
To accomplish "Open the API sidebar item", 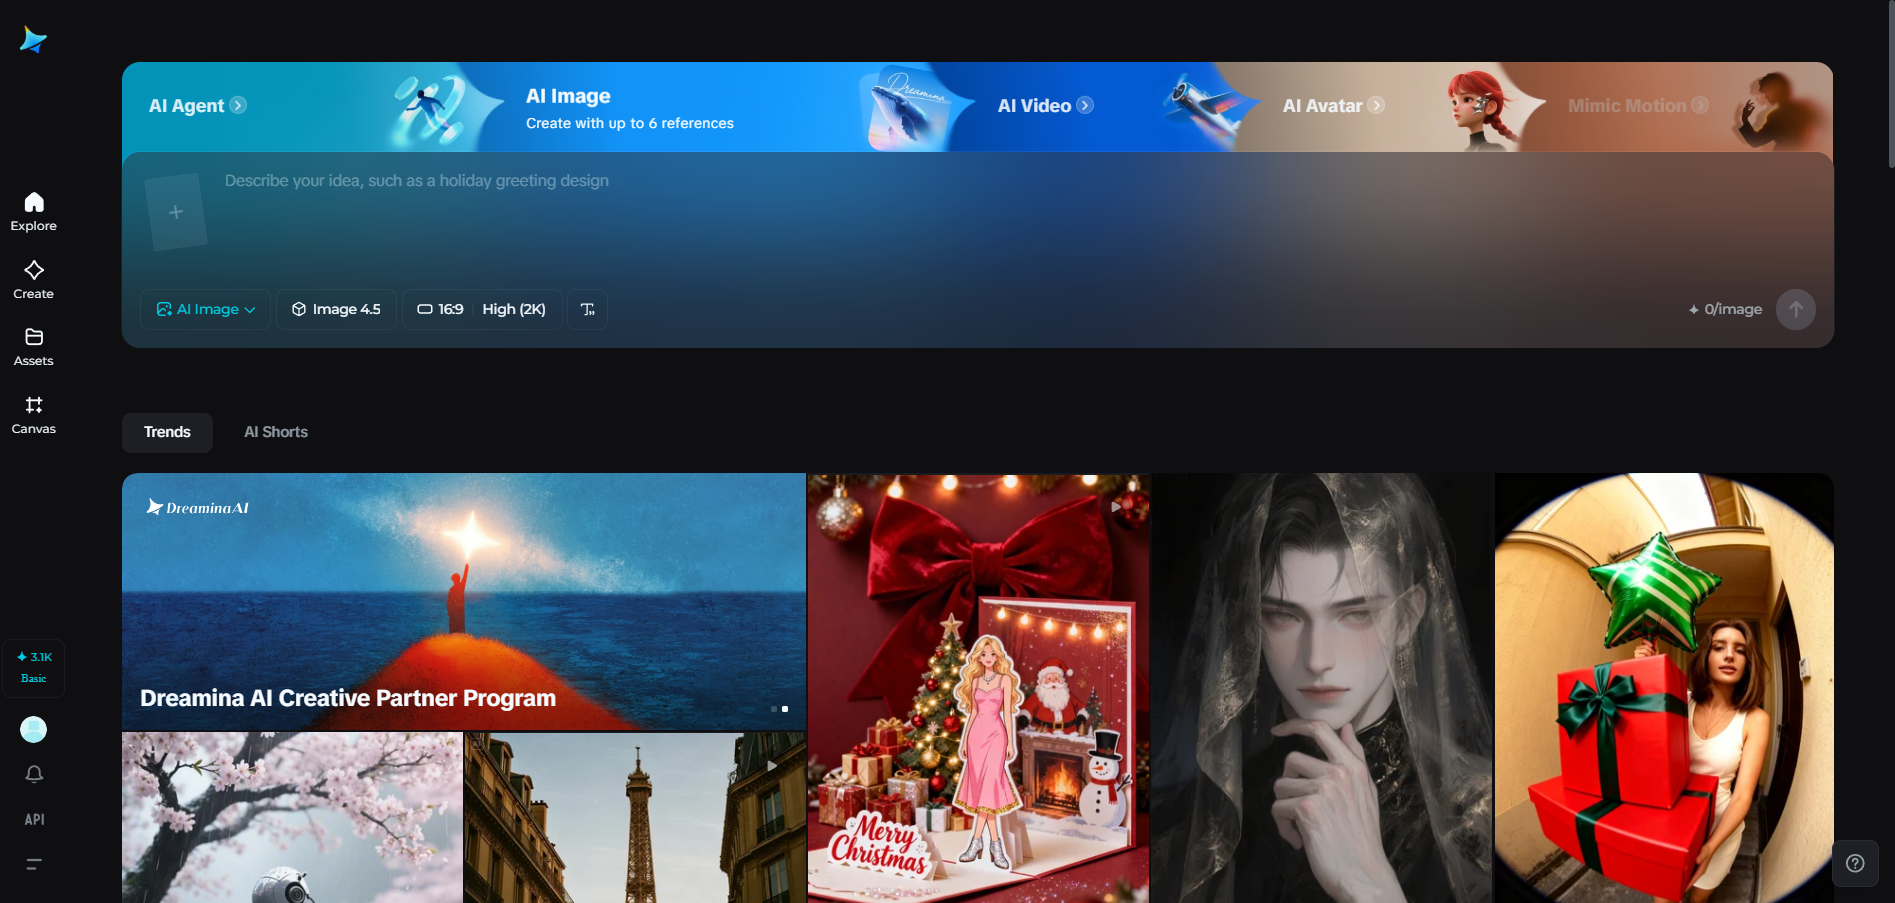I will [34, 819].
